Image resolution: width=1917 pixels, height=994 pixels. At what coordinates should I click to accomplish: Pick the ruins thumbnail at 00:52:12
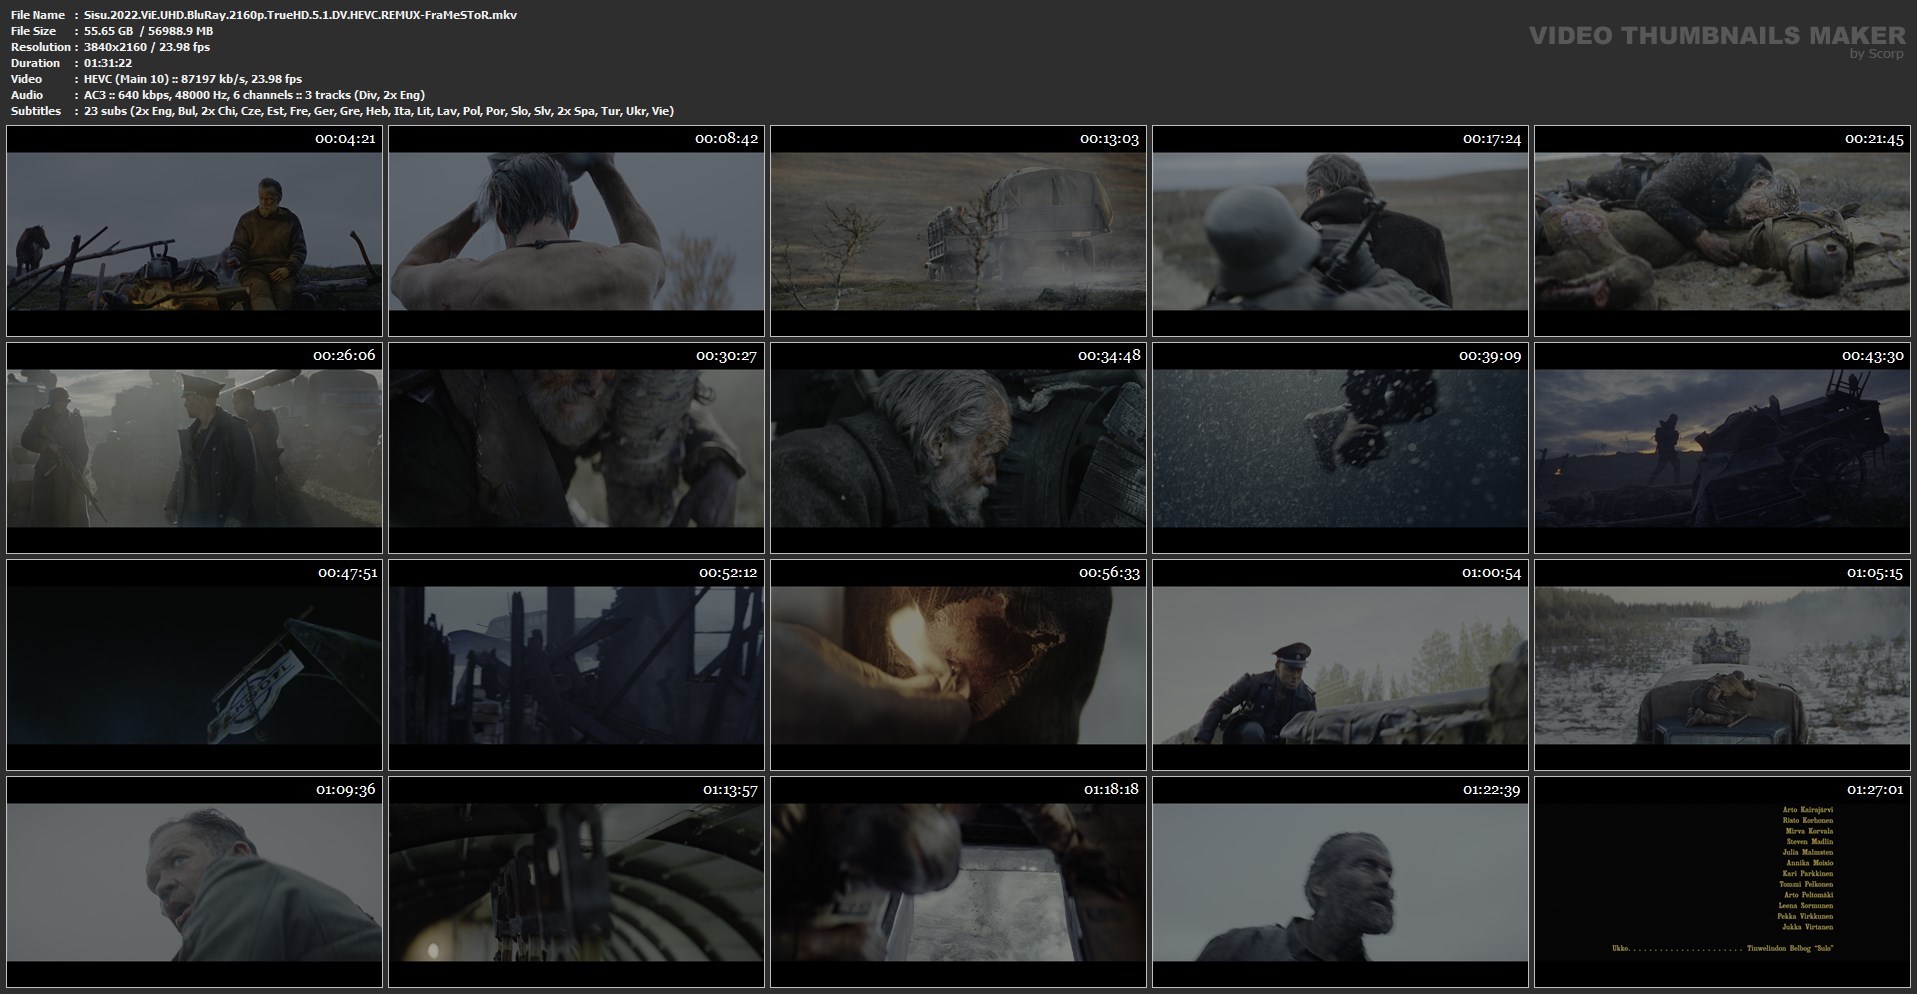coord(576,665)
